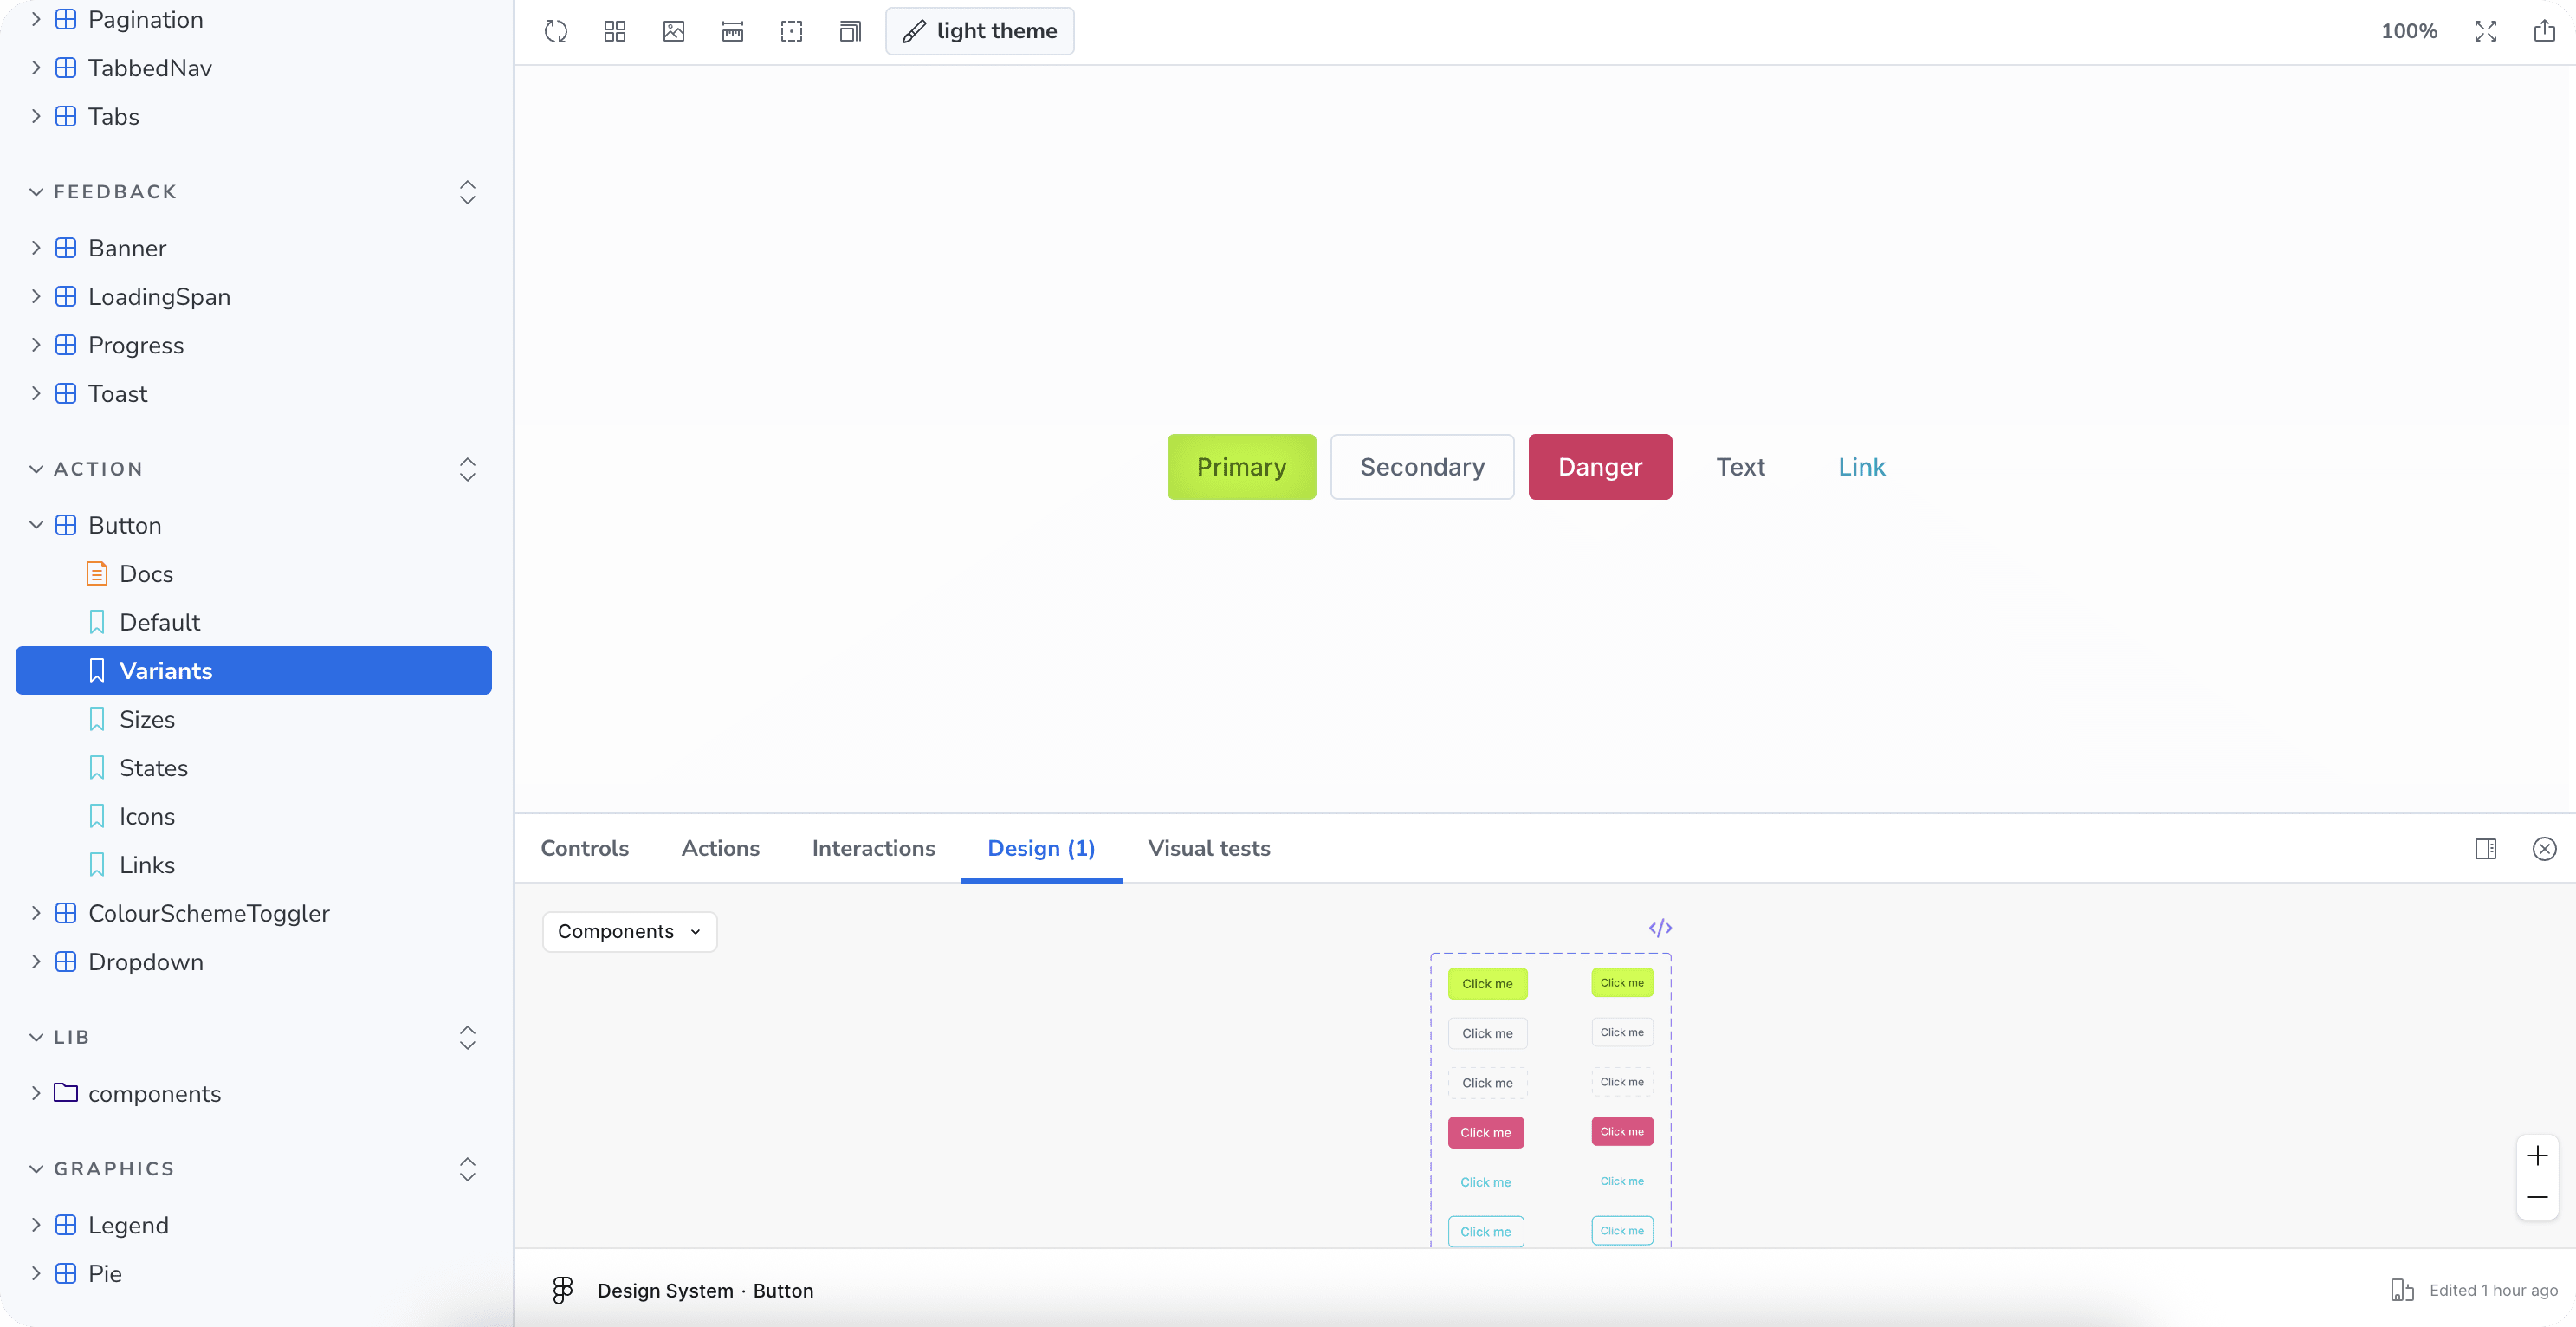Click the device icon beside Edited 1 hour ago
The image size is (2576, 1327).
click(x=2402, y=1290)
